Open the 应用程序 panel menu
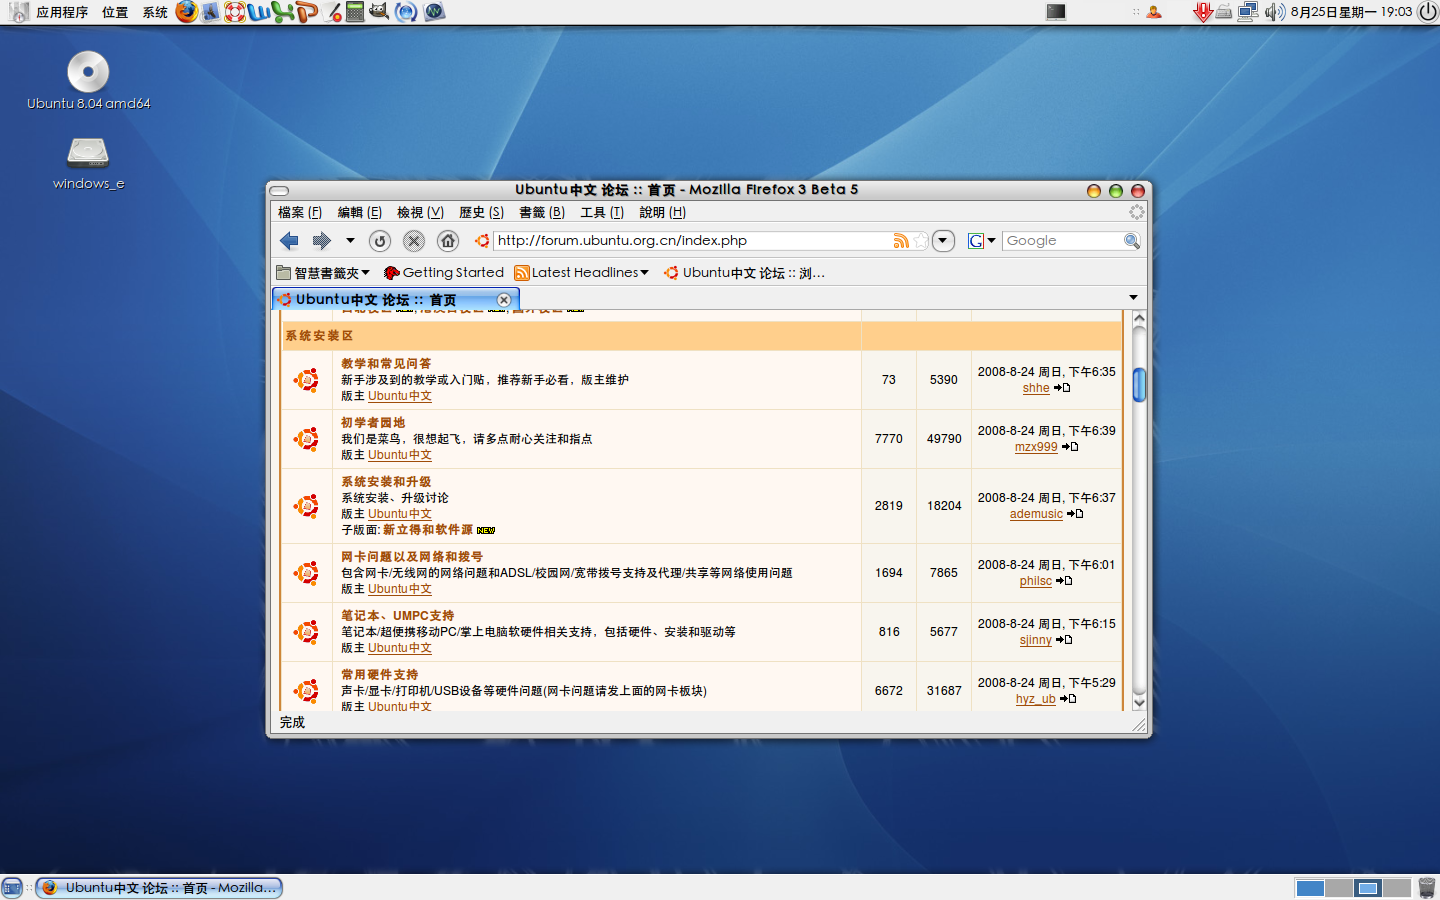1440x900 pixels. [61, 12]
